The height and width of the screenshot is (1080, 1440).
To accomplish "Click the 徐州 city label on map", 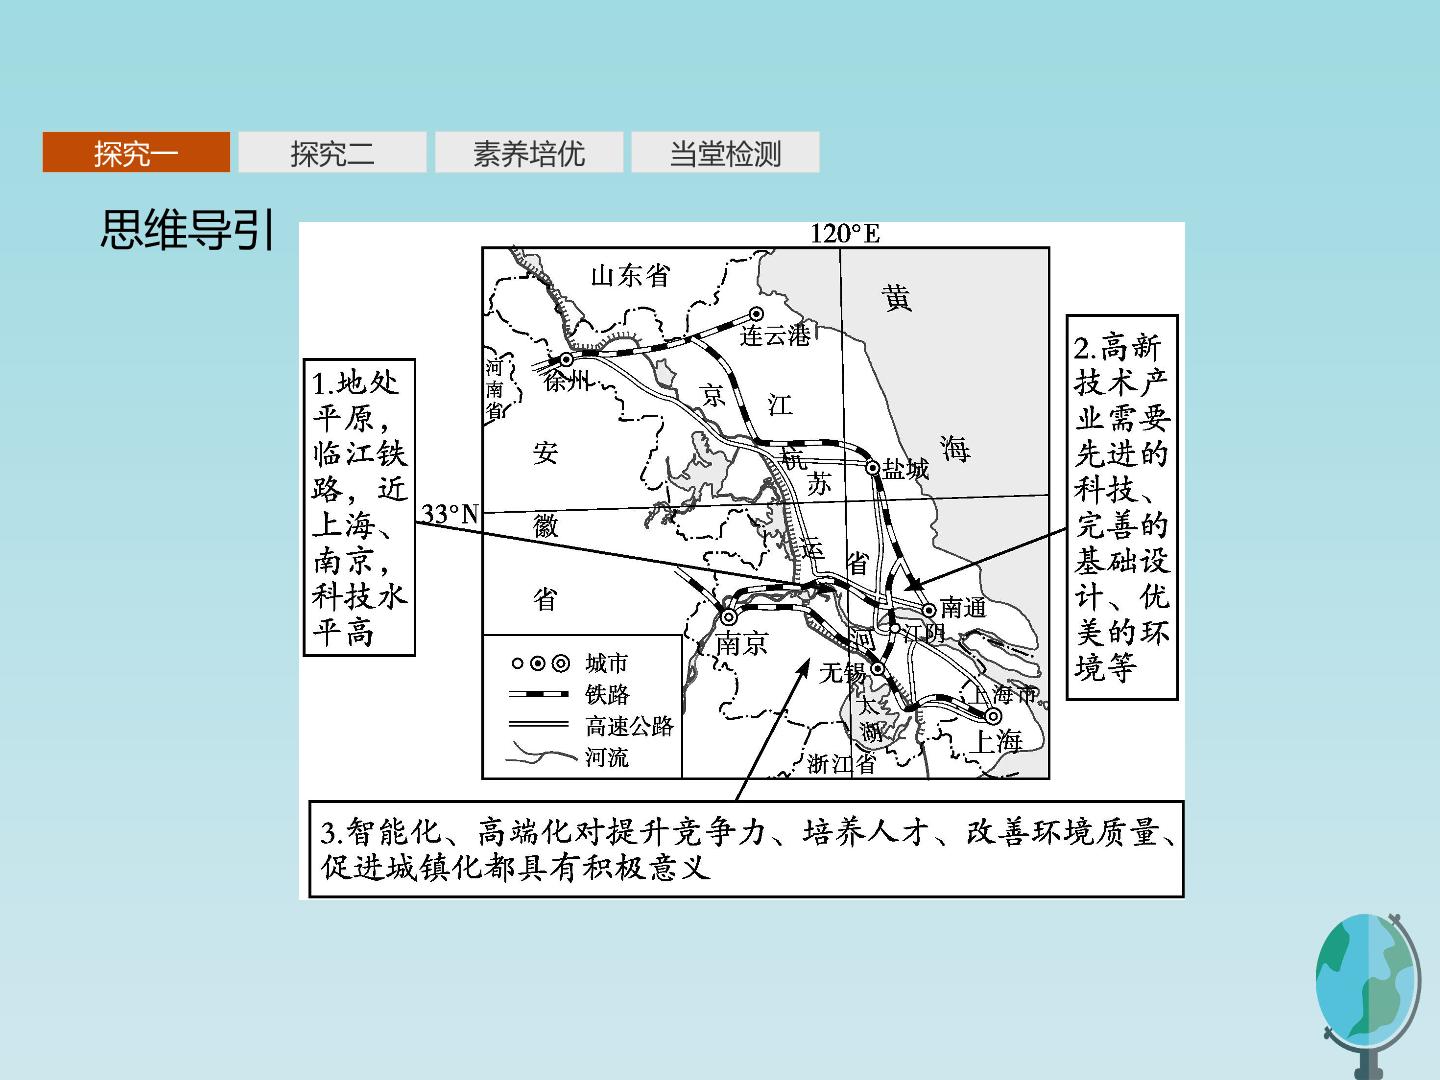I will pyautogui.click(x=568, y=381).
